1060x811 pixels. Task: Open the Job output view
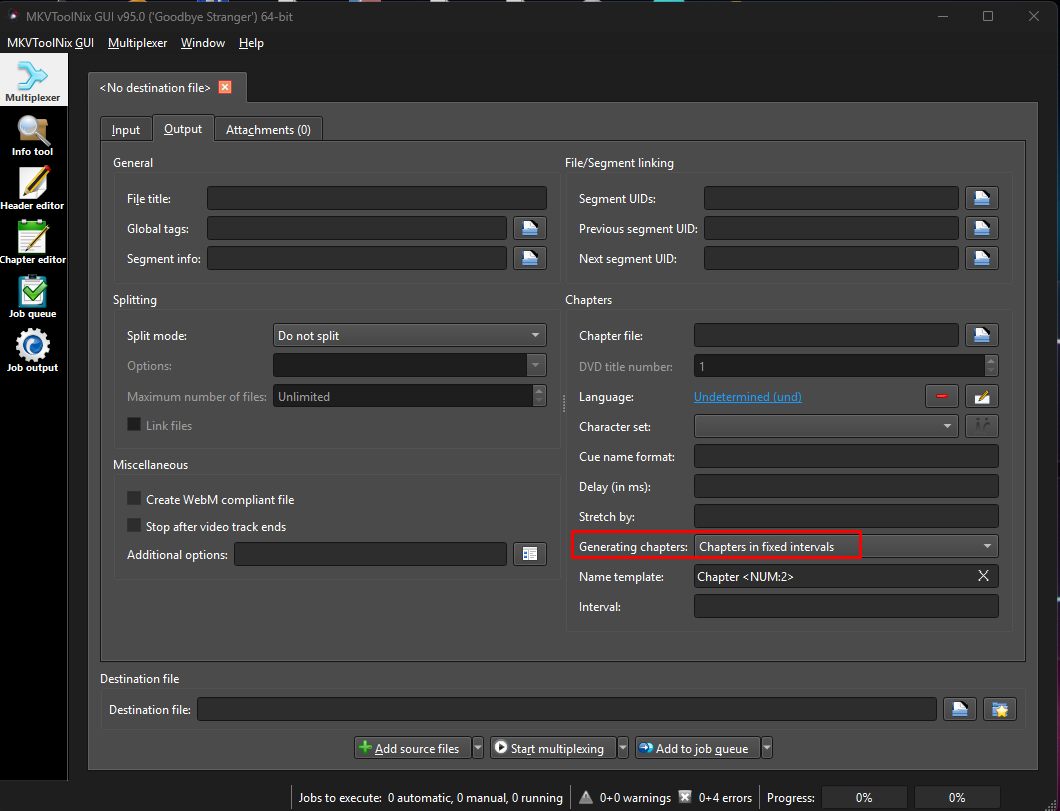[32, 351]
